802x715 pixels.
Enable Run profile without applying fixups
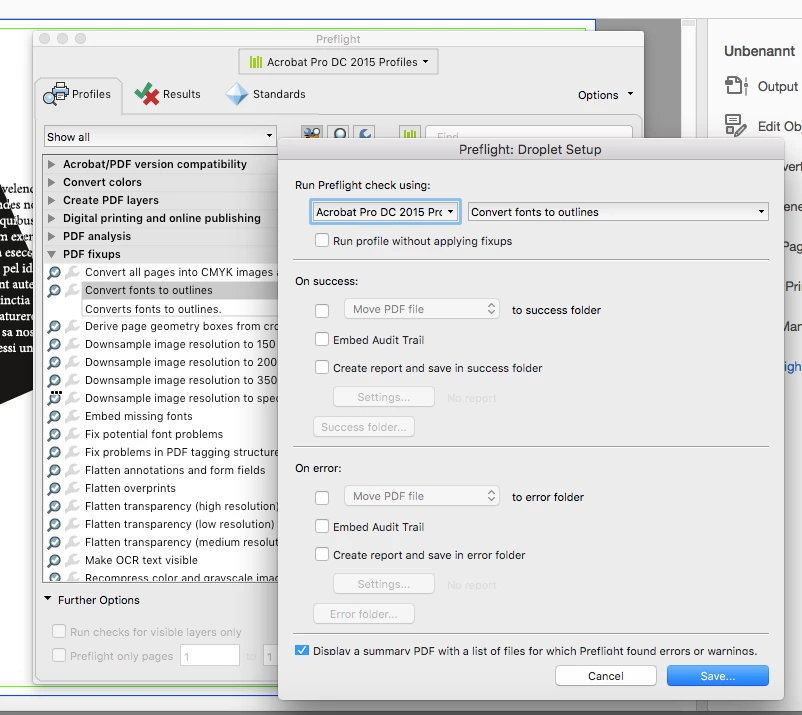point(322,240)
